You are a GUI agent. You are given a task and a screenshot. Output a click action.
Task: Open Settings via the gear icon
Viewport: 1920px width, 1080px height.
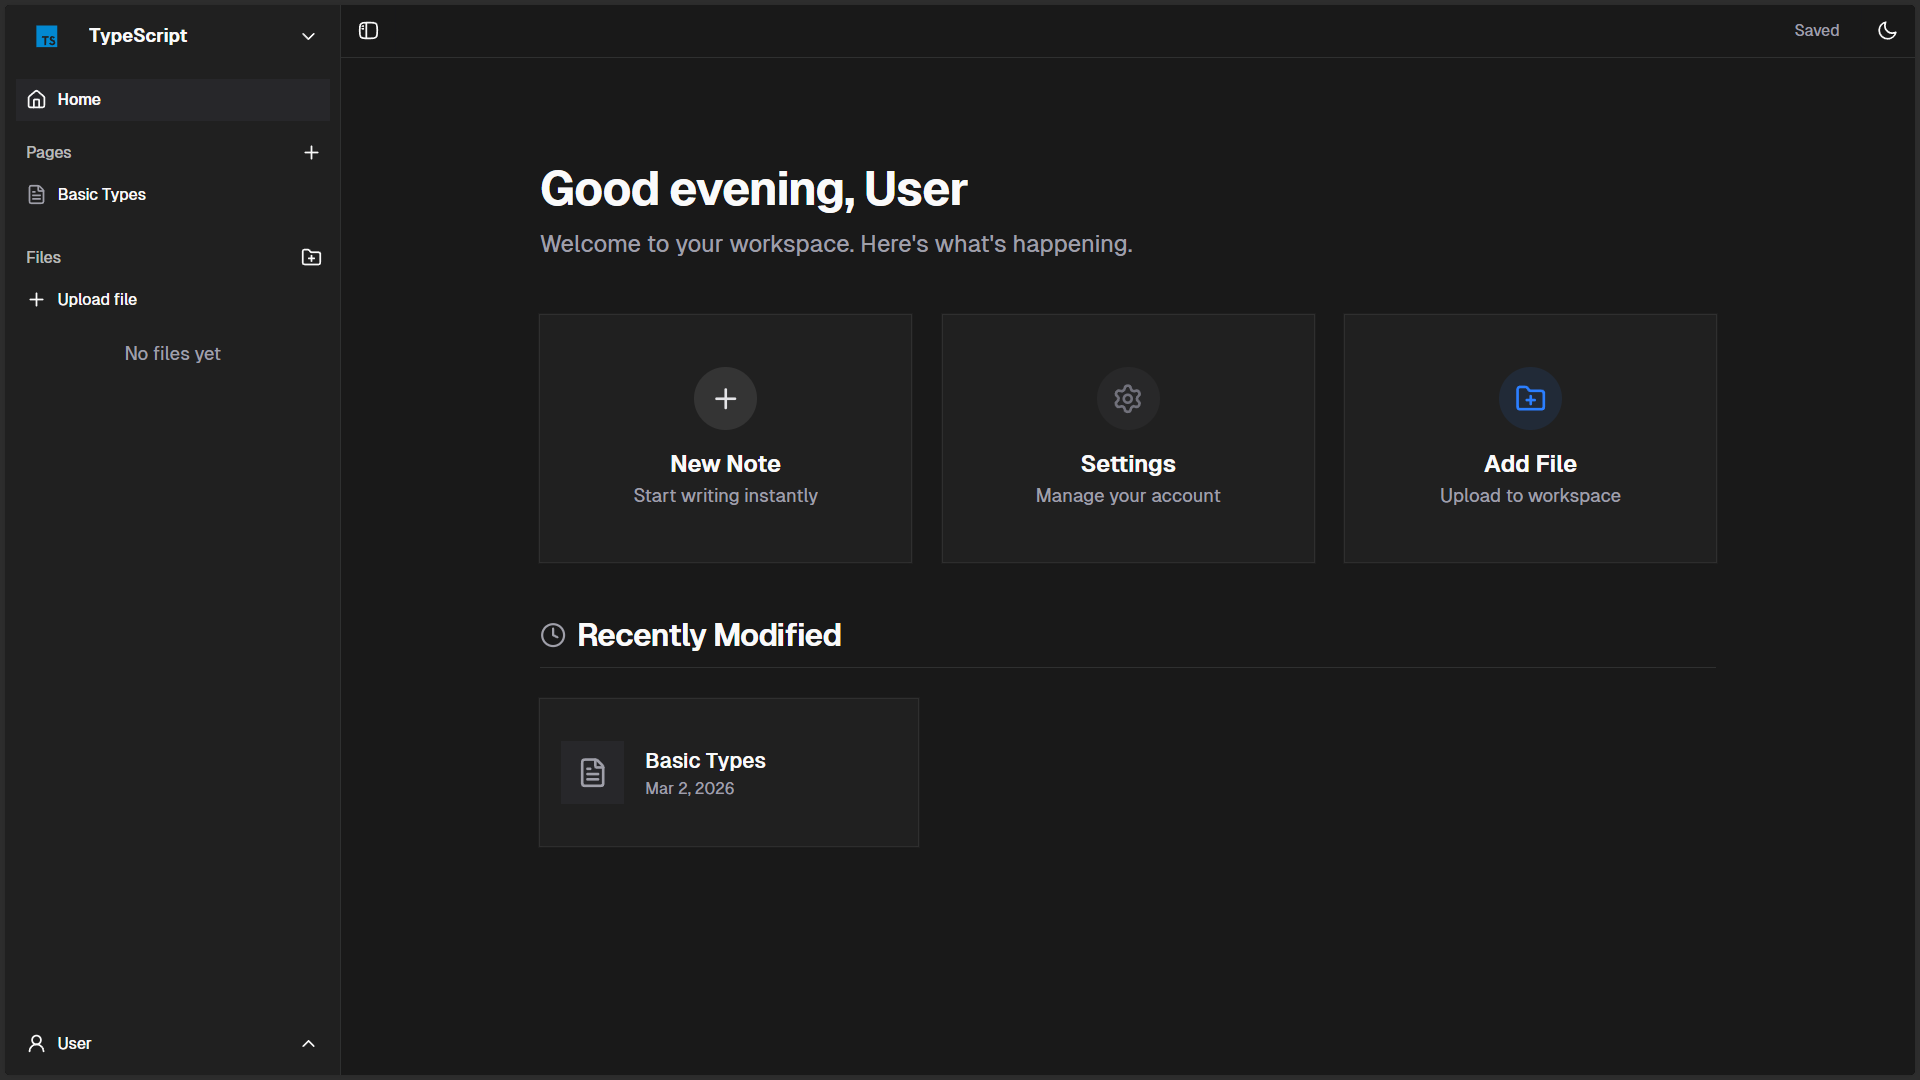pyautogui.click(x=1127, y=398)
